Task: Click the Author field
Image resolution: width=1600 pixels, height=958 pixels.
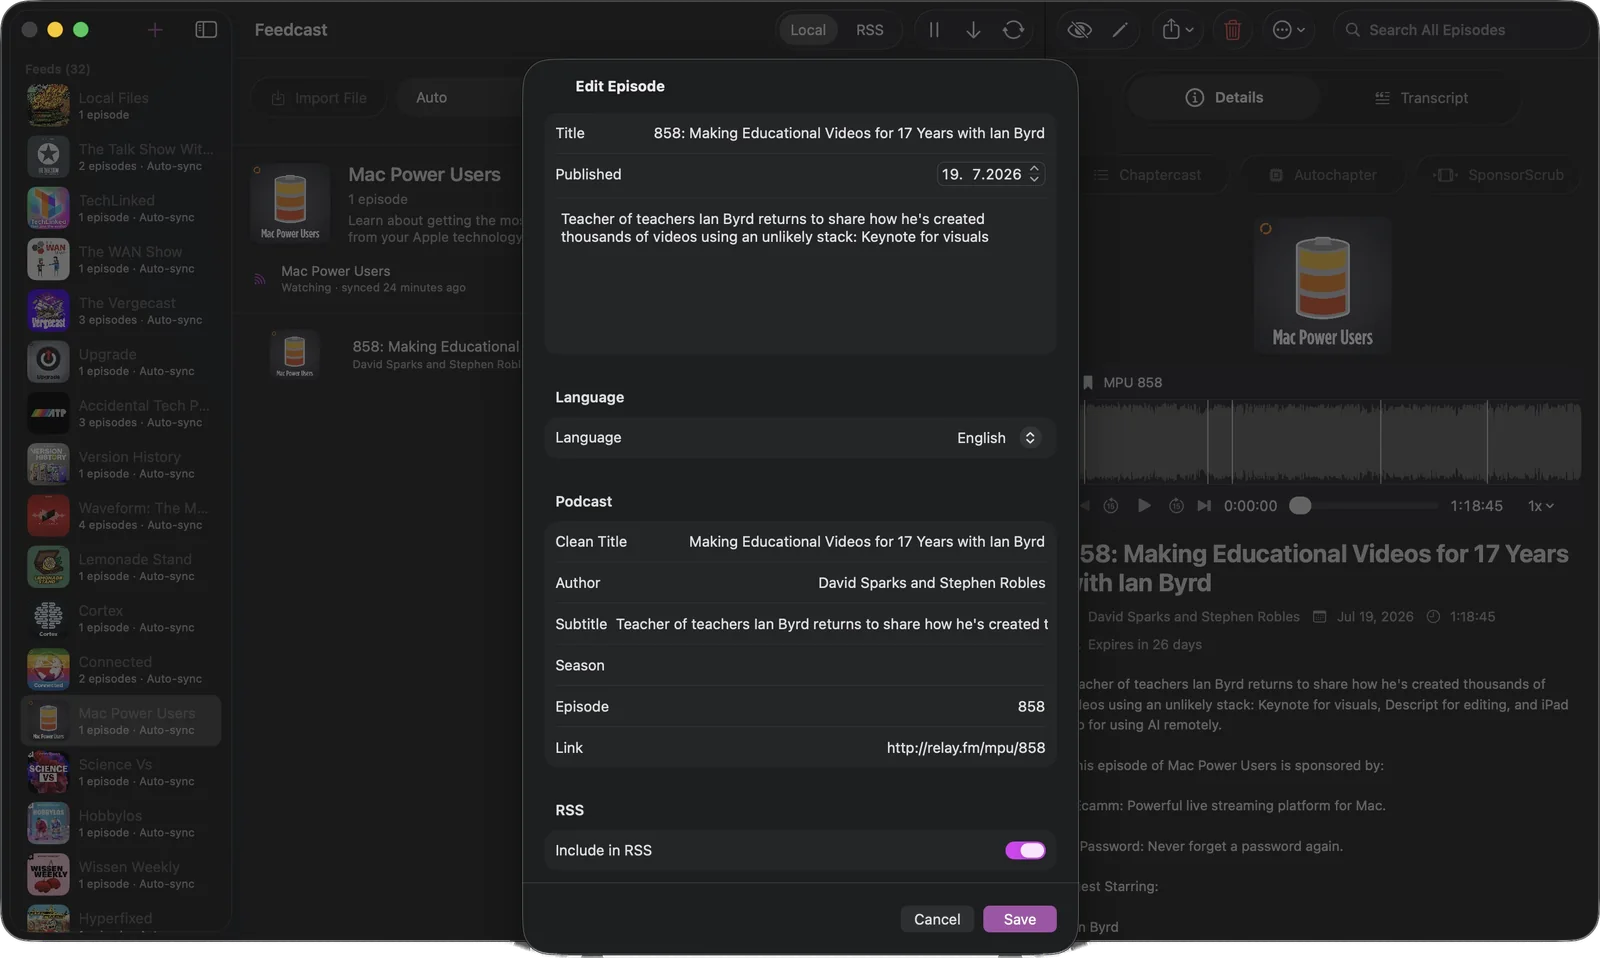Action: [x=800, y=583]
